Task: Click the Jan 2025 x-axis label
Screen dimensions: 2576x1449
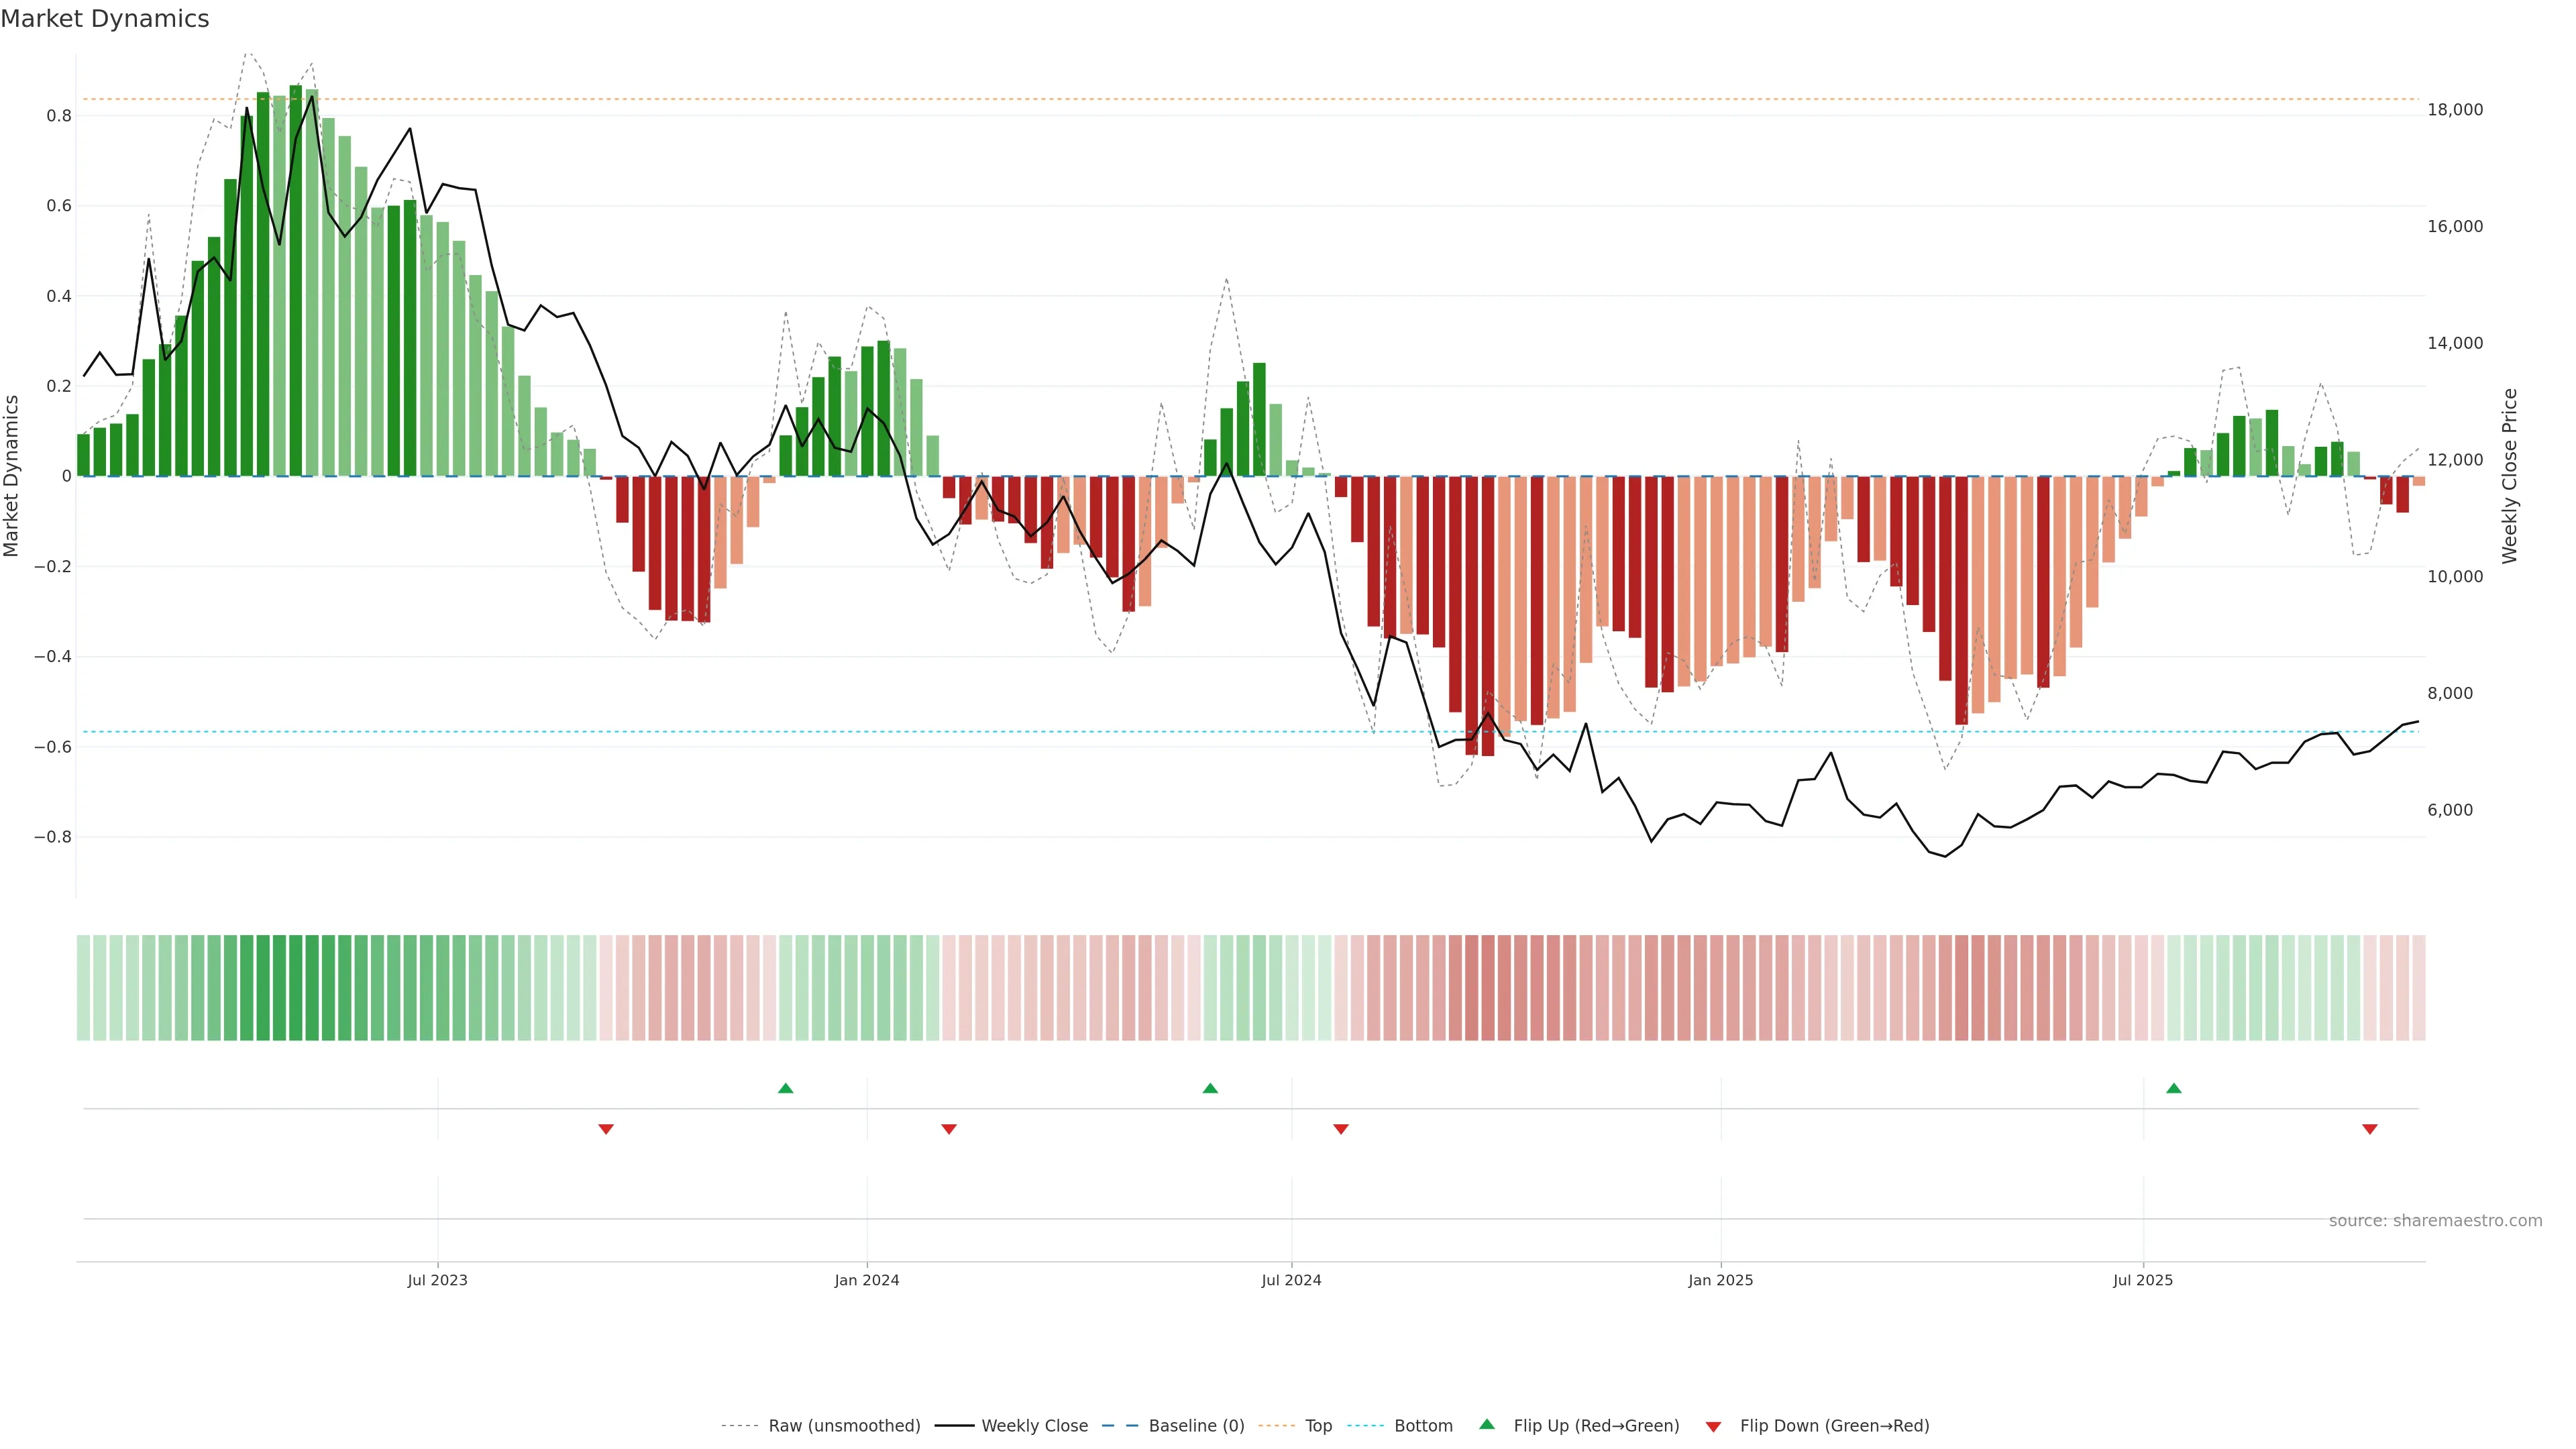Action: [1720, 1280]
